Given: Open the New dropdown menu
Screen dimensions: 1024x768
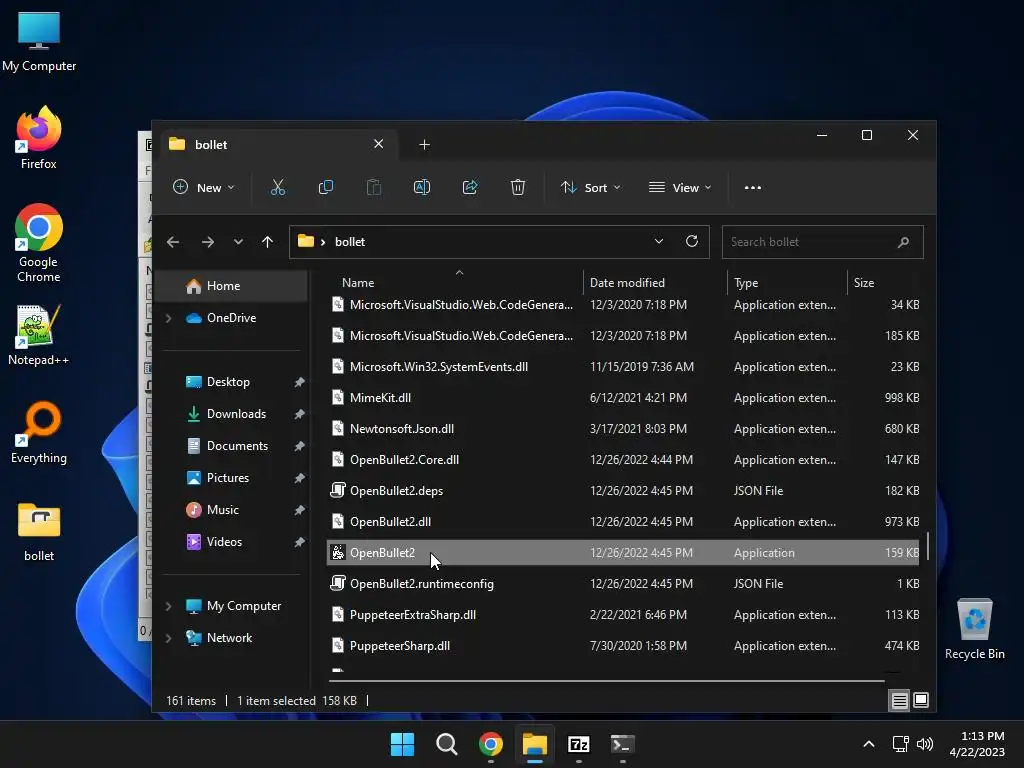Looking at the screenshot, I should pyautogui.click(x=204, y=187).
